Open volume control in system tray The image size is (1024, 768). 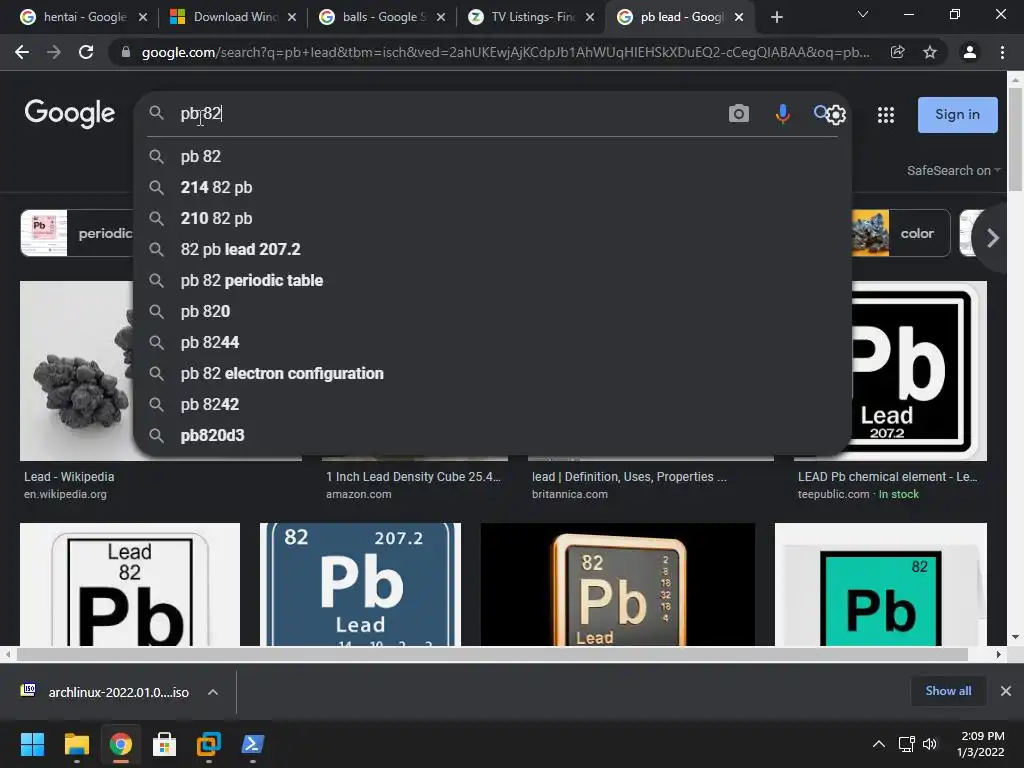click(x=930, y=744)
